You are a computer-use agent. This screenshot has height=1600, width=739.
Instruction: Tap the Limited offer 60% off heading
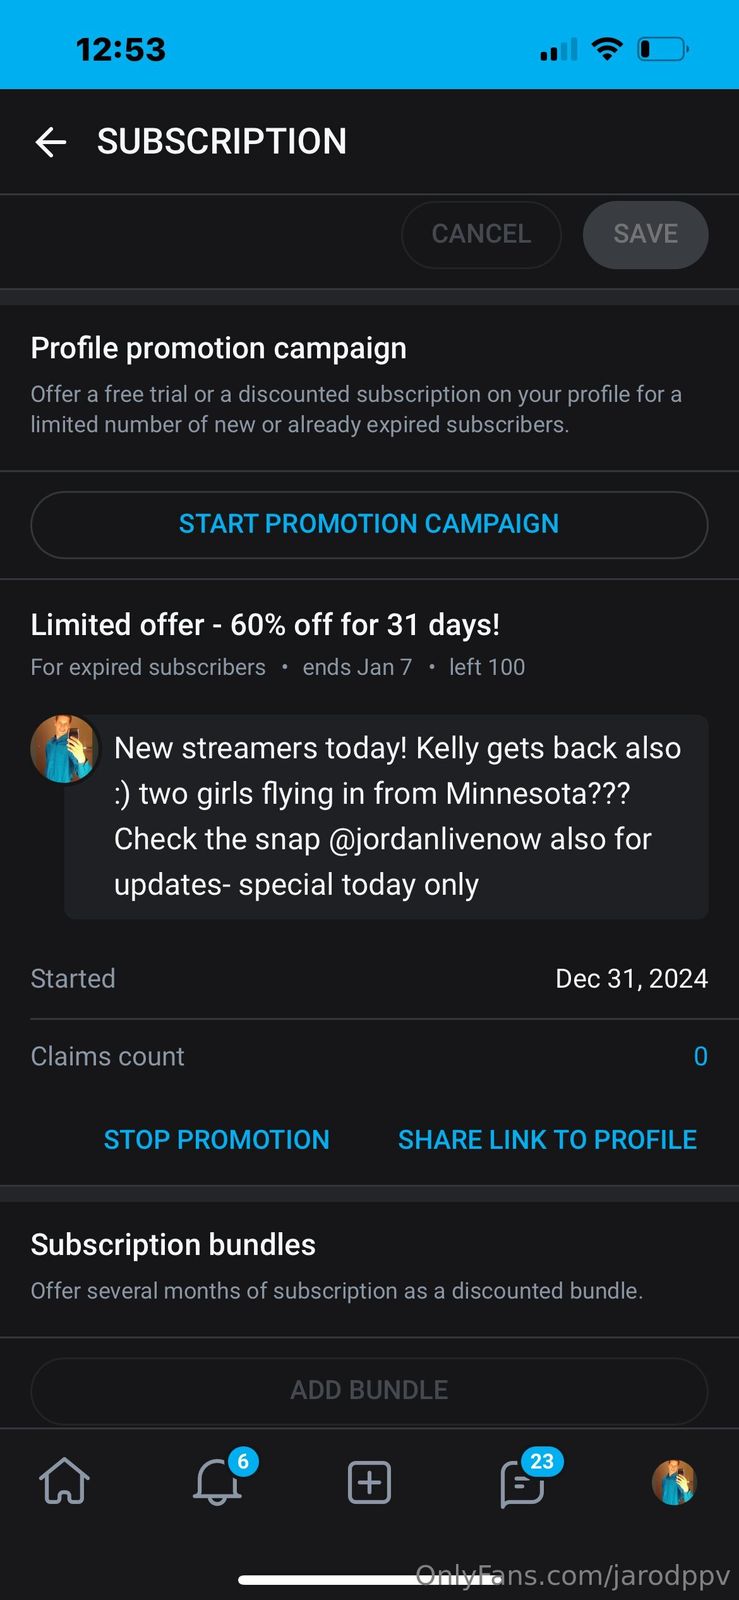265,625
